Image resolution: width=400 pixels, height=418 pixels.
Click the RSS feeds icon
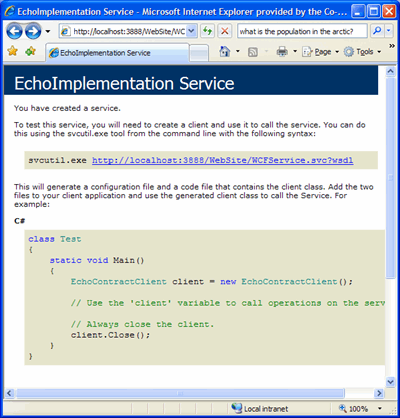pos(253,52)
